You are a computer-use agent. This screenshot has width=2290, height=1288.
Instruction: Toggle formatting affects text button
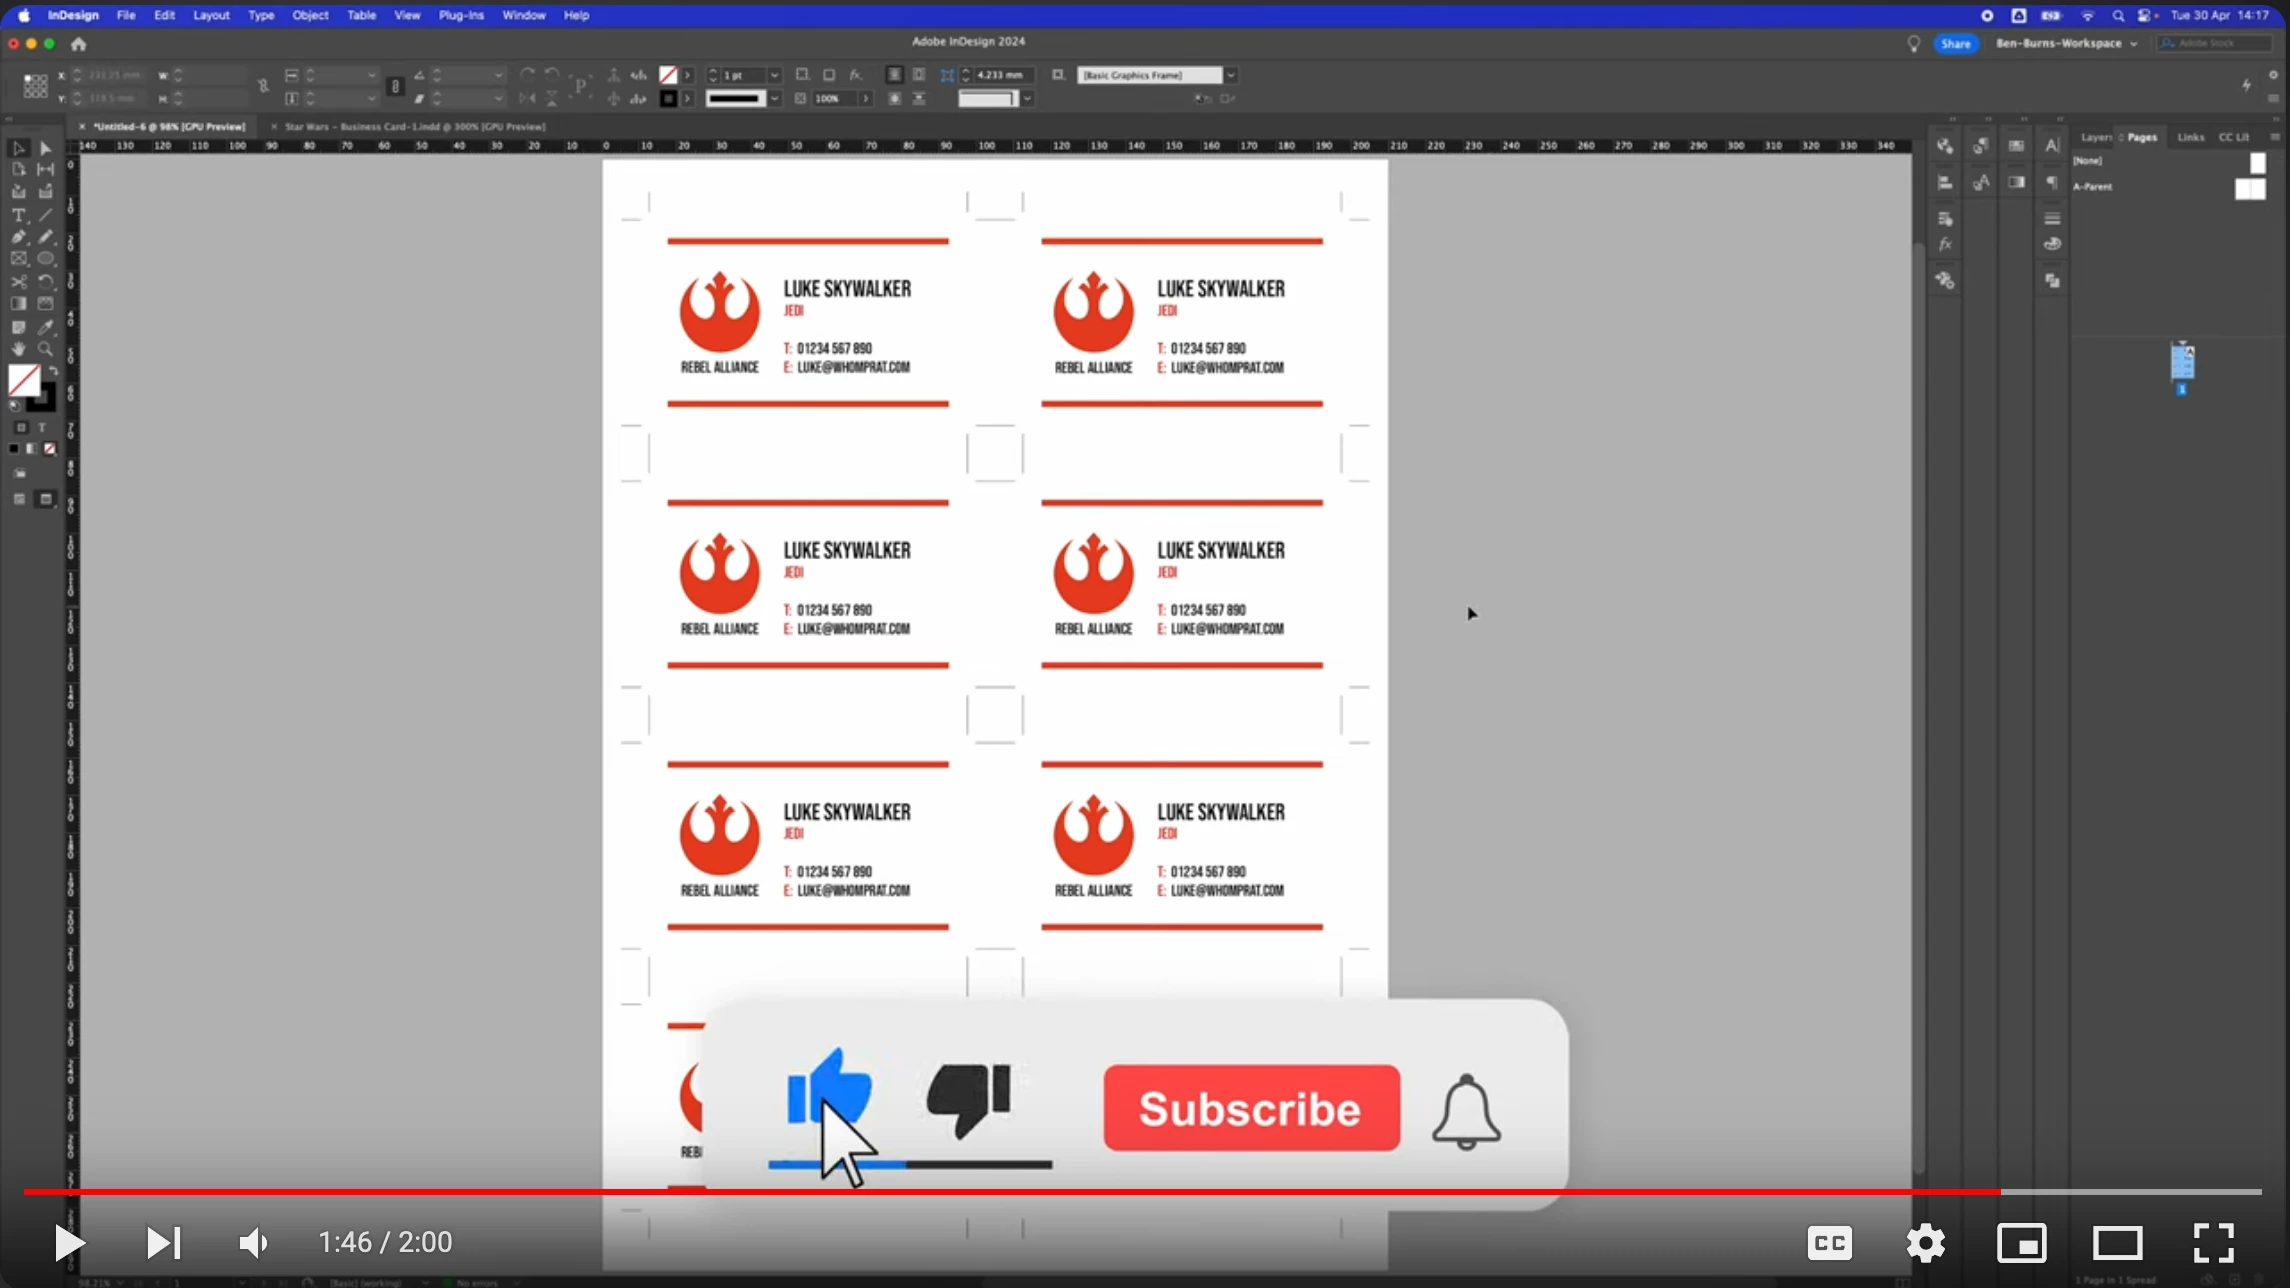42,427
